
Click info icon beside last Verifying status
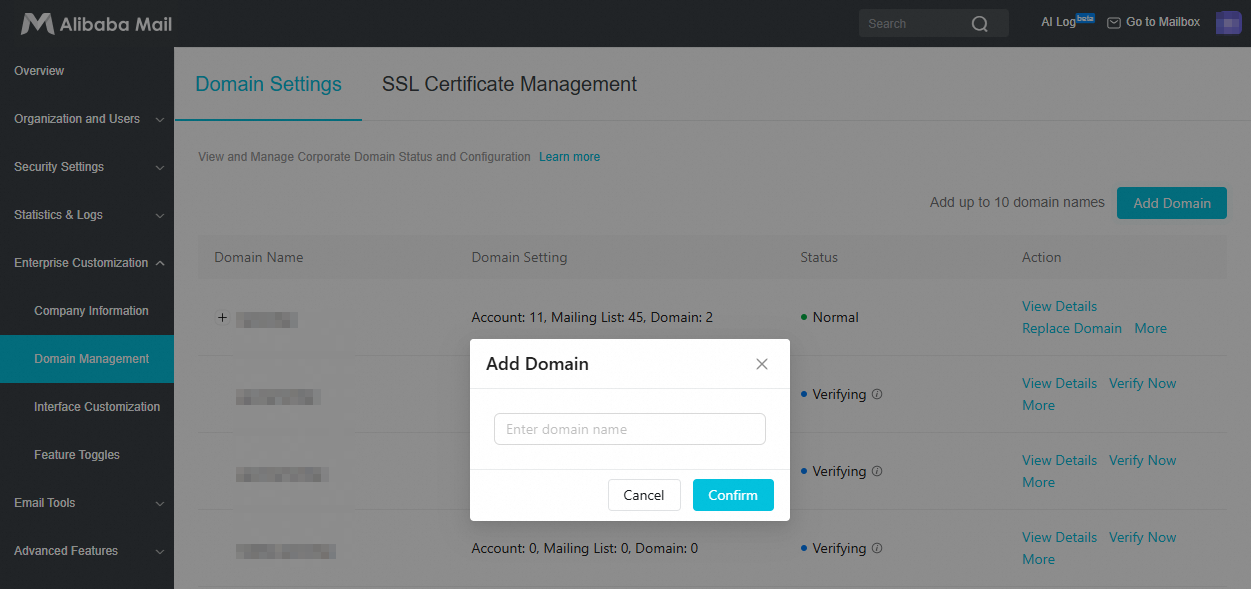pos(877,548)
